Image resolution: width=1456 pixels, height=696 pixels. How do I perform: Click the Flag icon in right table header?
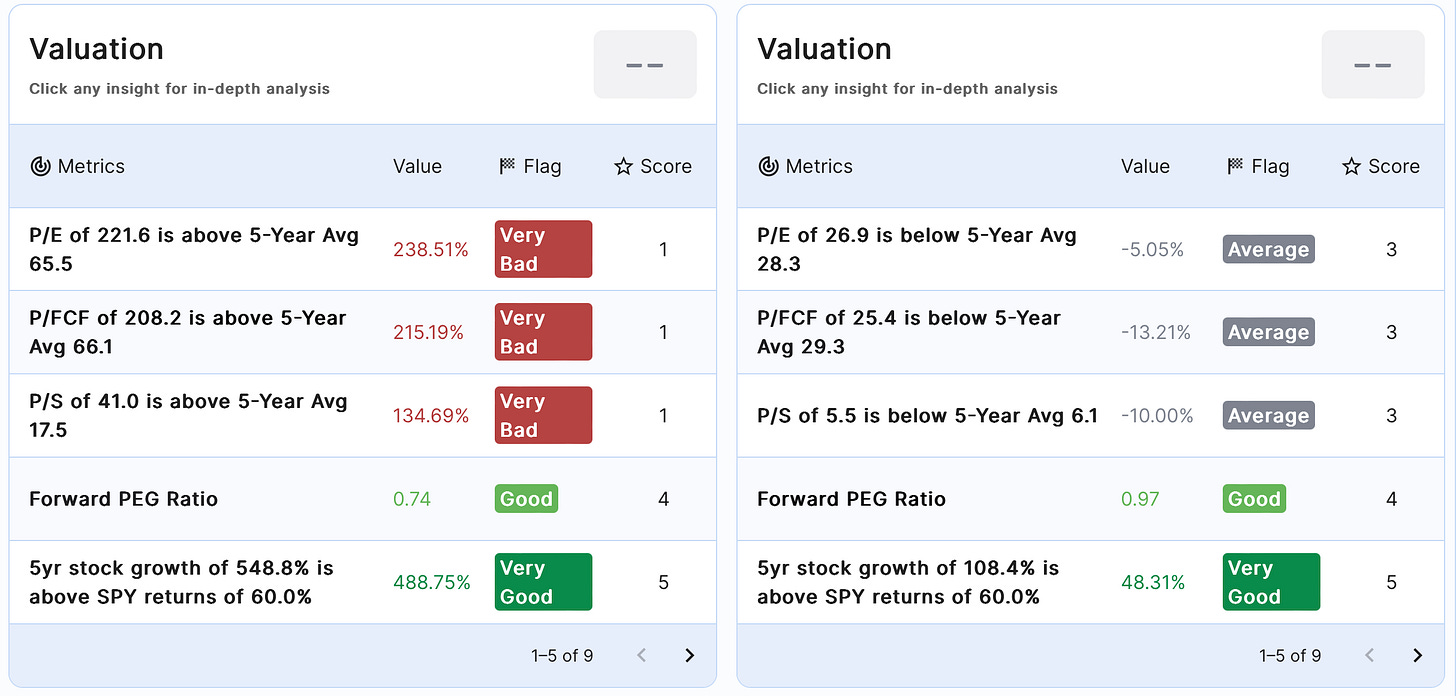pyautogui.click(x=1235, y=167)
